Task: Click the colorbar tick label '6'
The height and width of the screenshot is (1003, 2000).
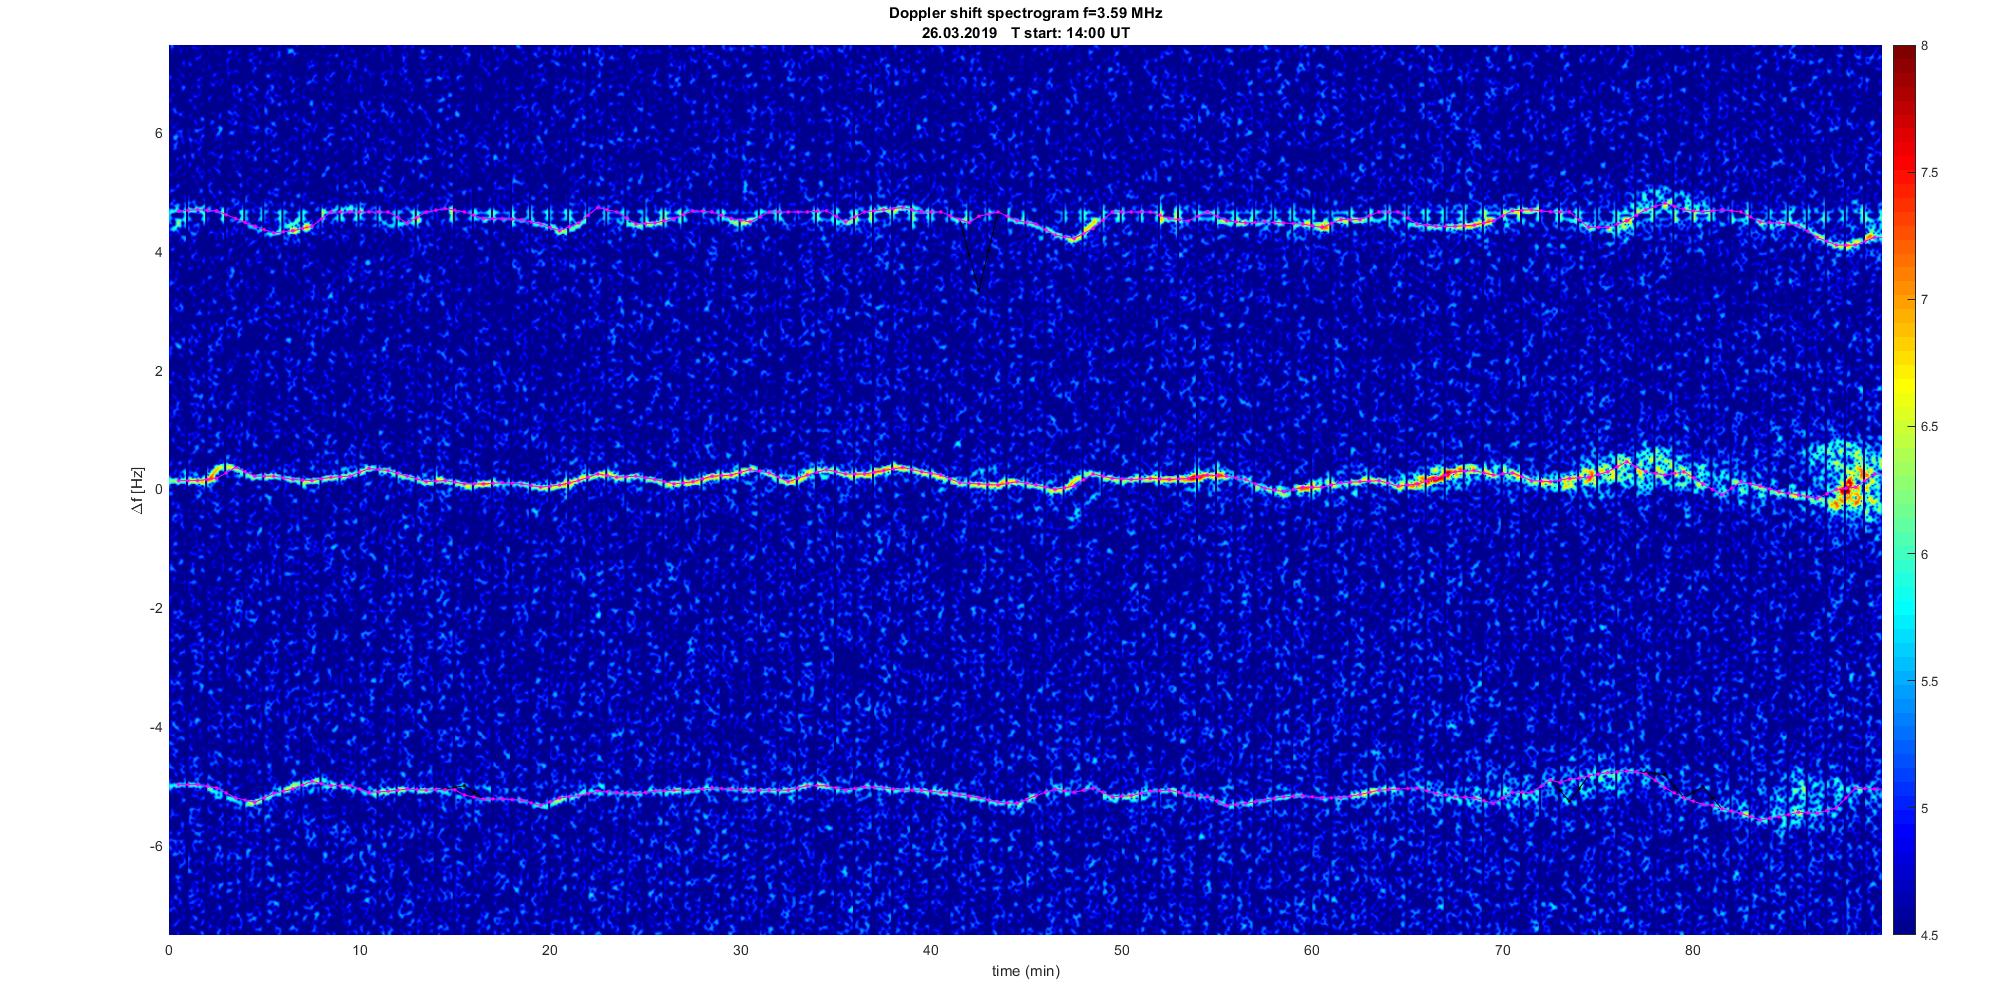Action: 1925,554
